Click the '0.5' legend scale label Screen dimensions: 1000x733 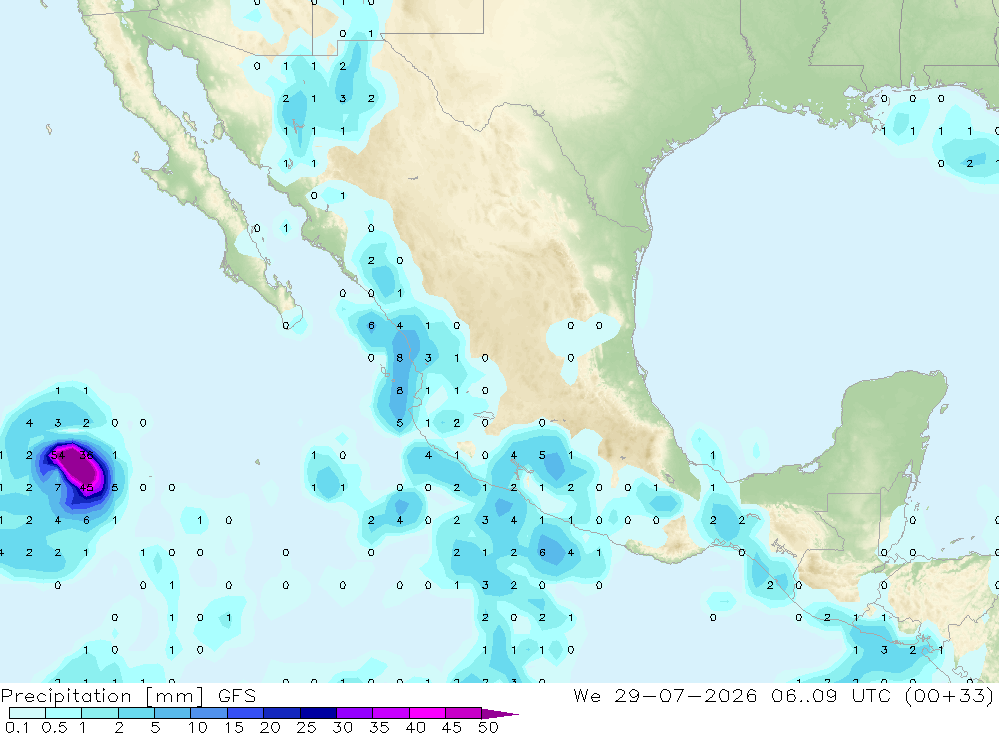(x=54, y=727)
